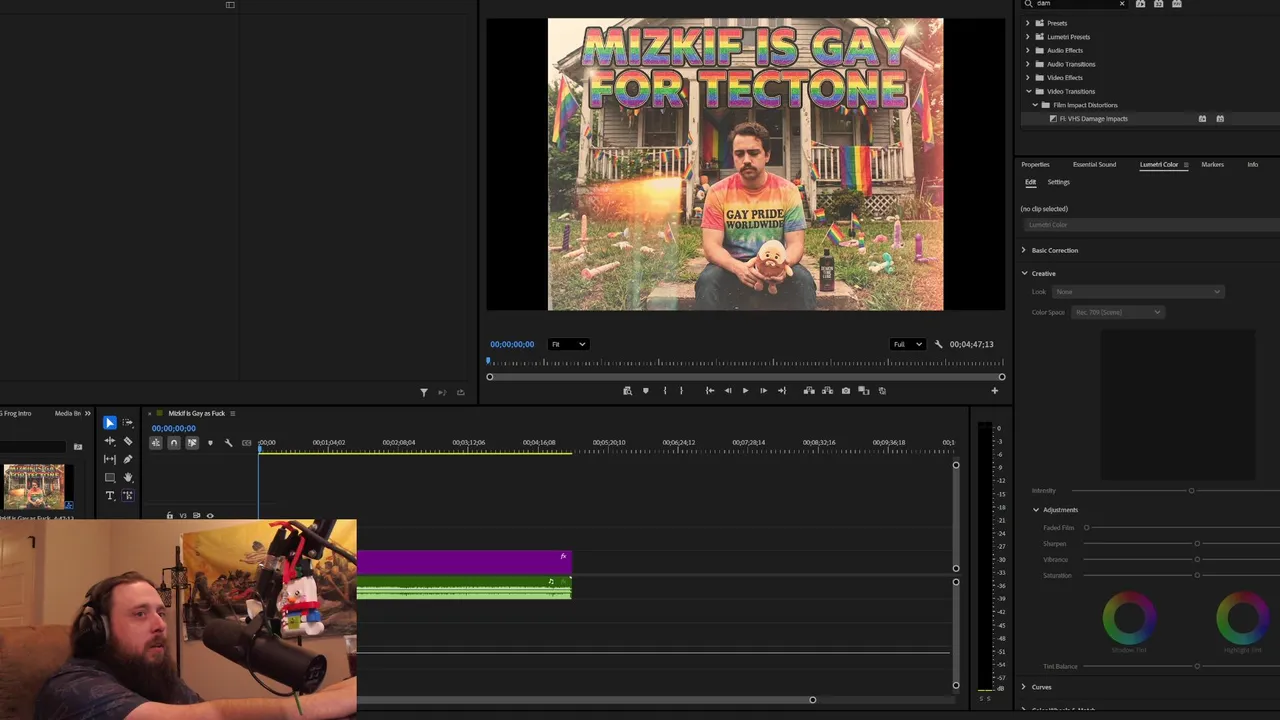Collapse the Creative section

(x=1024, y=273)
